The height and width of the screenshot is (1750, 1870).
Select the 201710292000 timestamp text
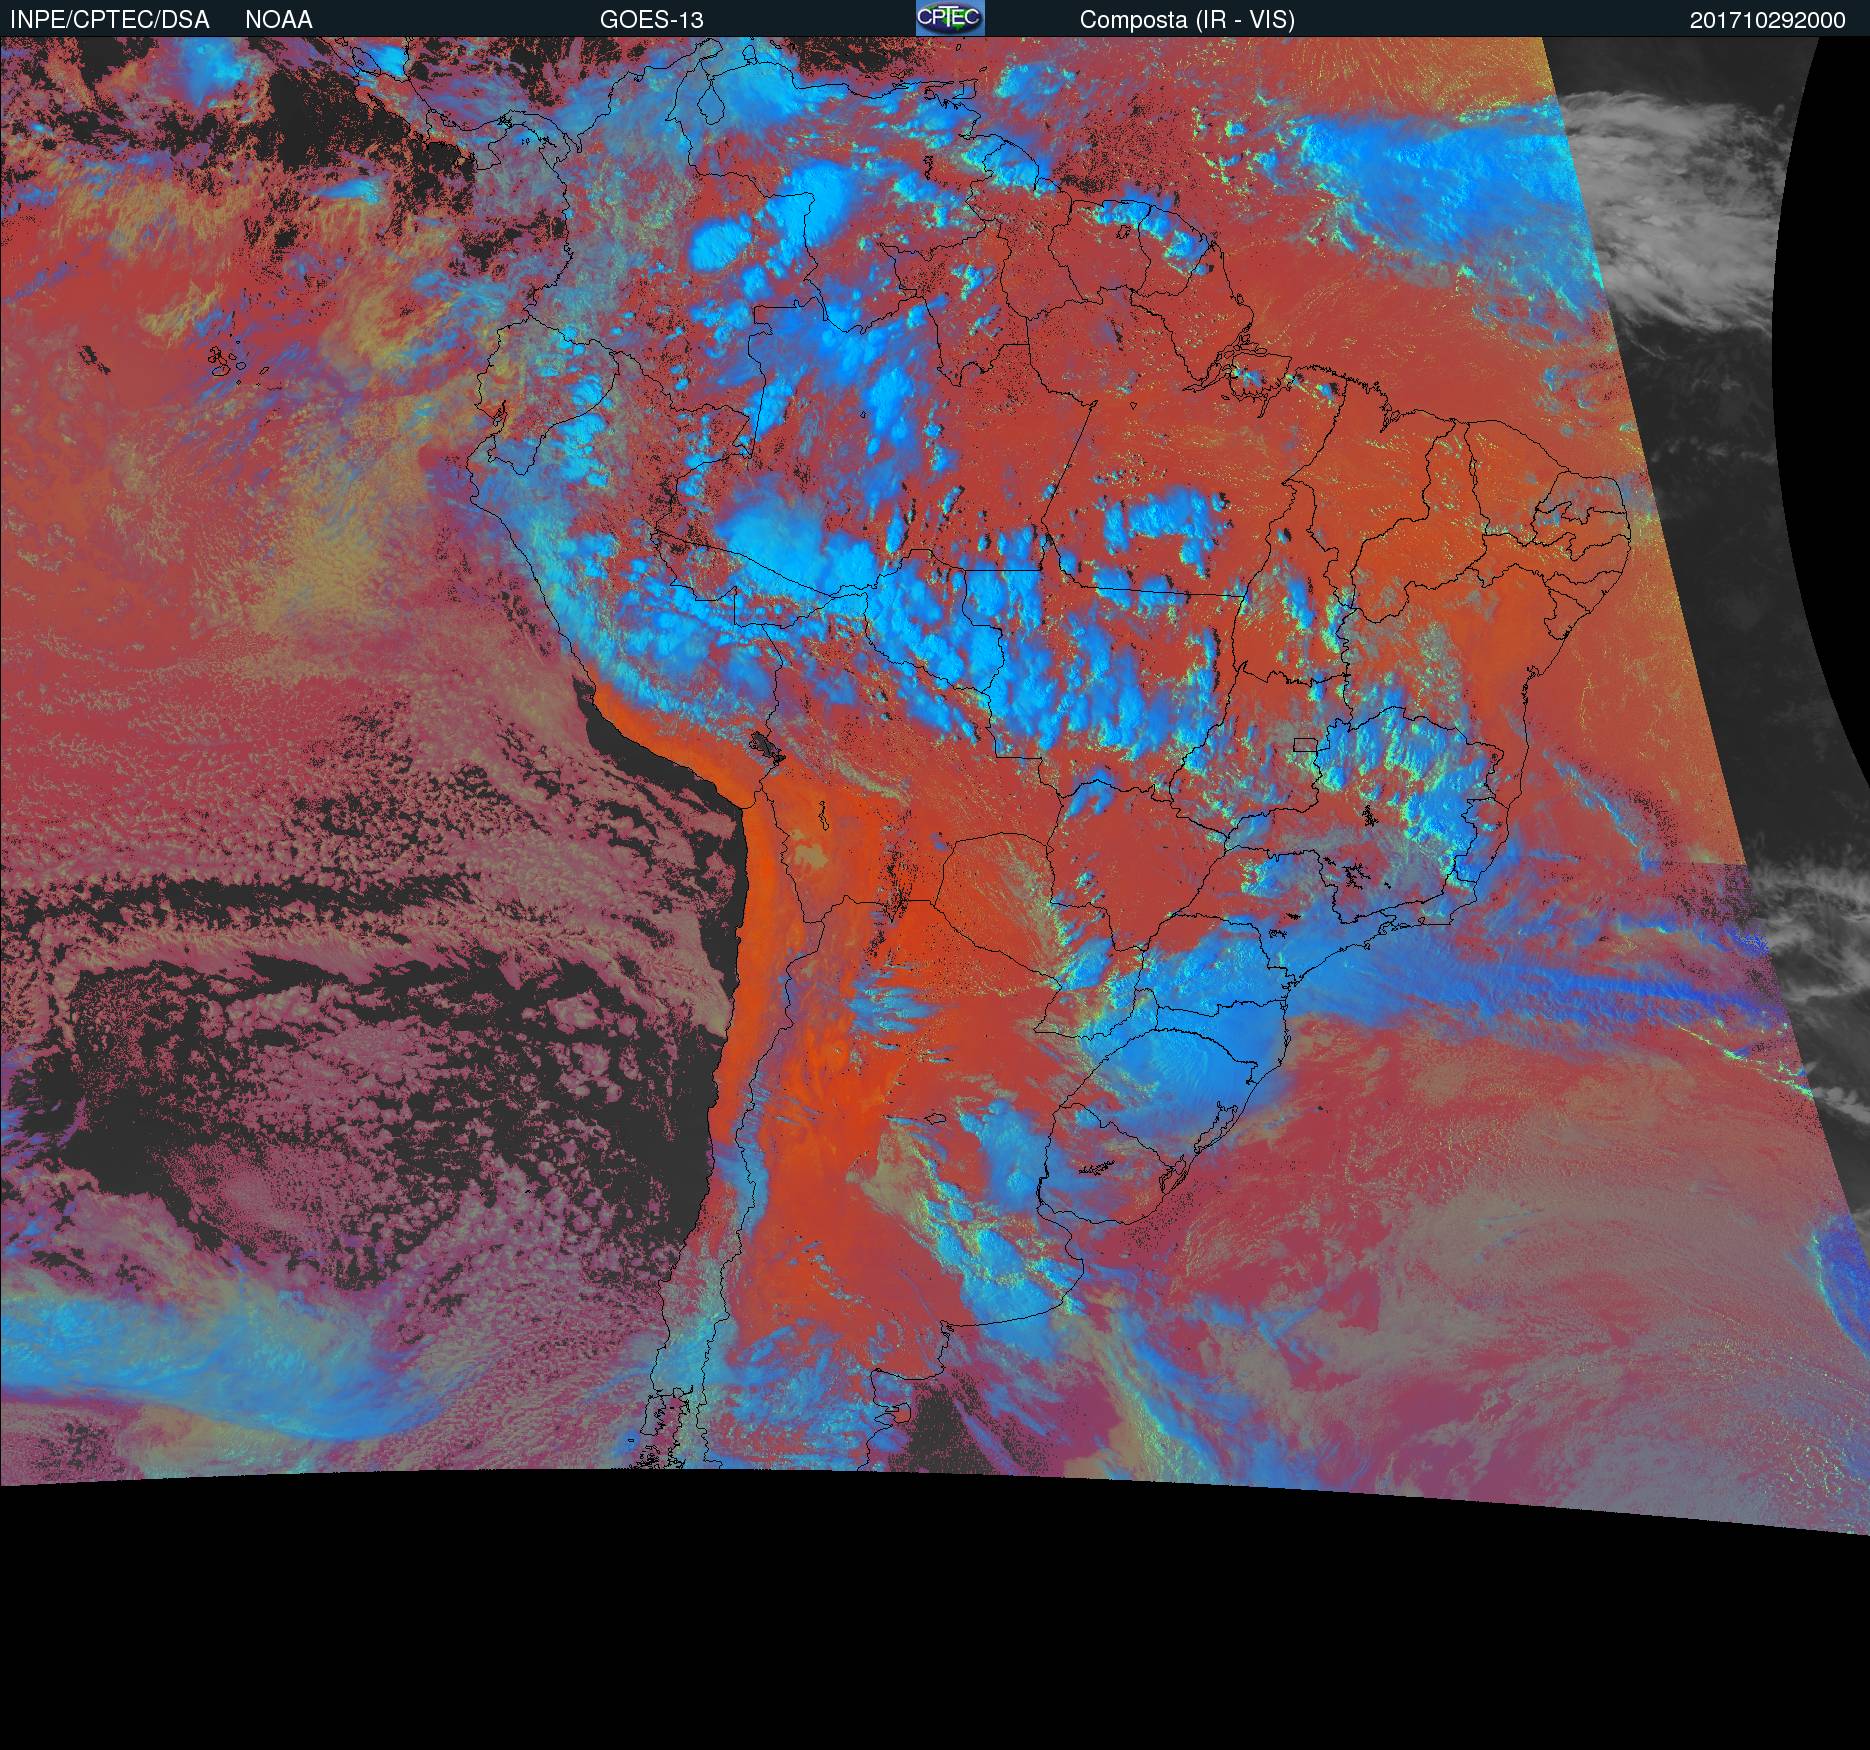[x=1767, y=20]
